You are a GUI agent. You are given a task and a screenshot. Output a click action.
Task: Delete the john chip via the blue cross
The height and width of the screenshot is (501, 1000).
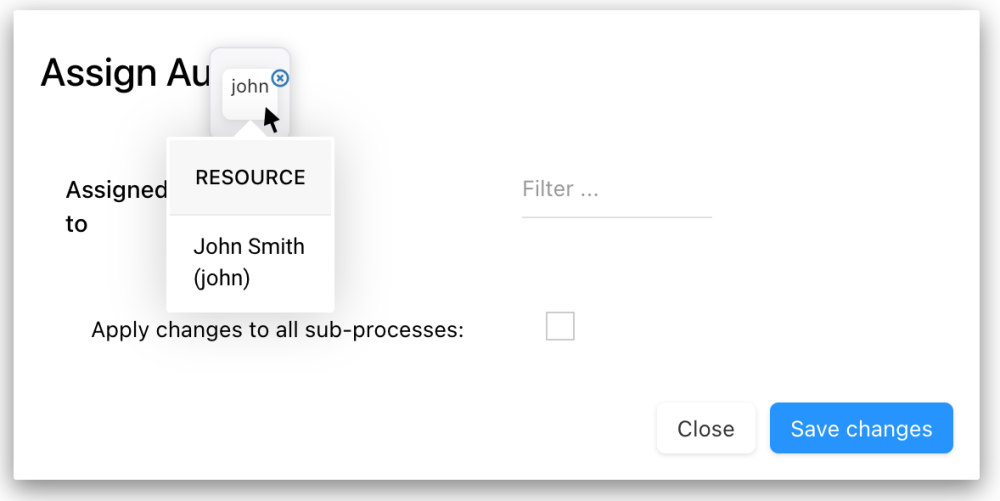(280, 78)
